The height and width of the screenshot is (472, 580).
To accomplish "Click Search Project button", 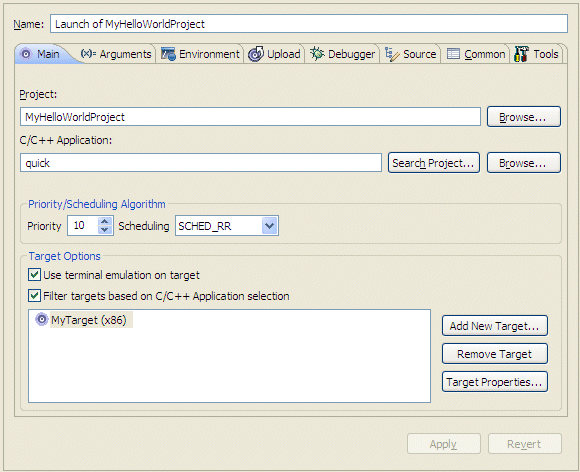I will point(434,163).
